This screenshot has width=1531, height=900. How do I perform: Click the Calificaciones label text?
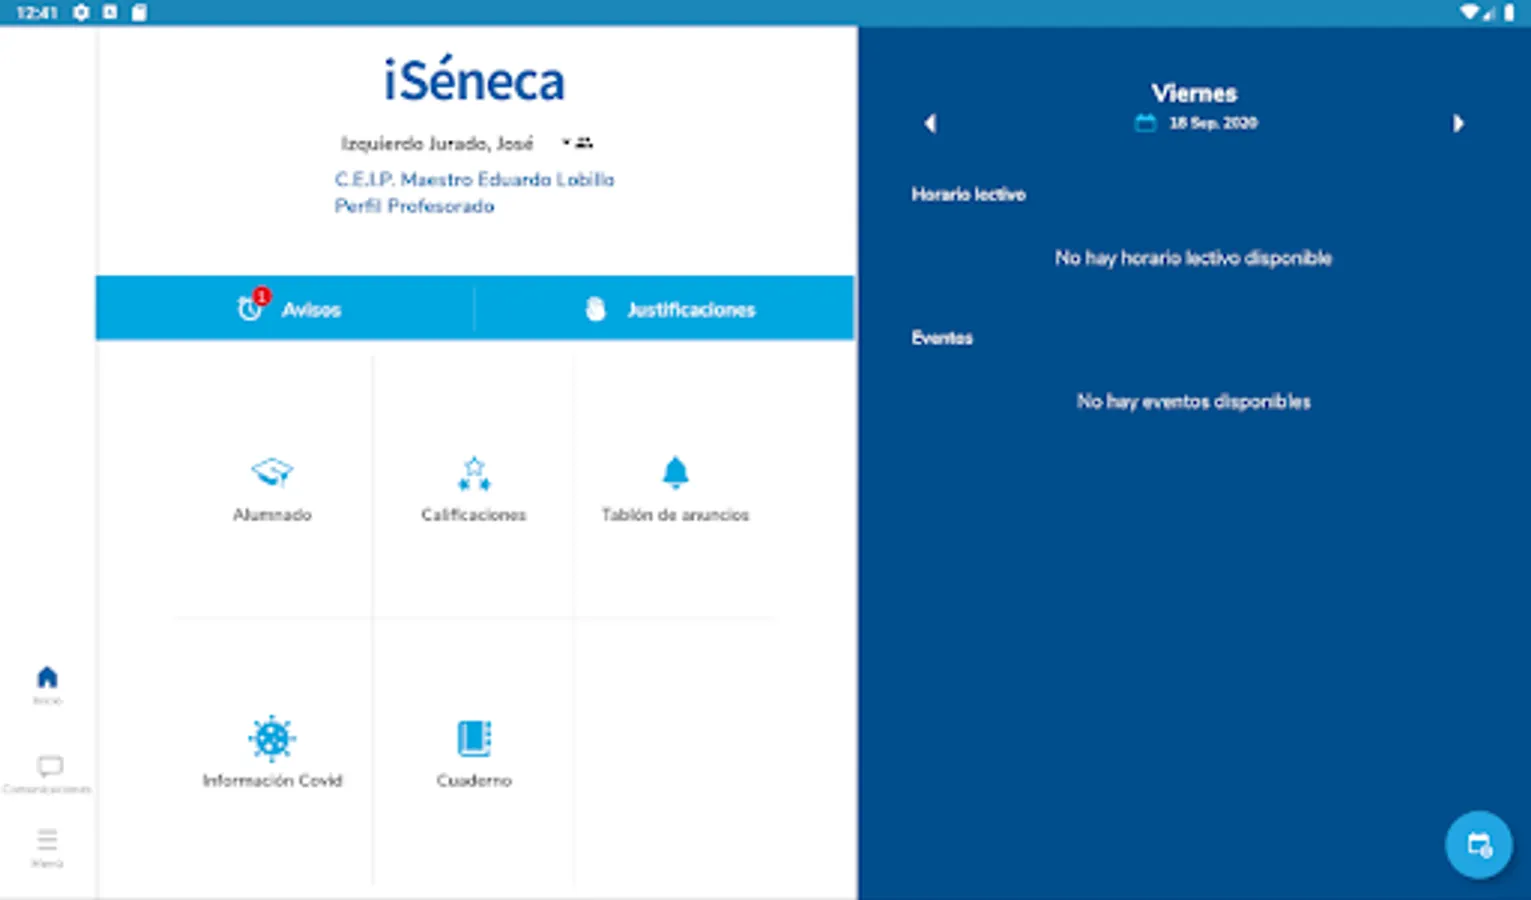pos(474,515)
